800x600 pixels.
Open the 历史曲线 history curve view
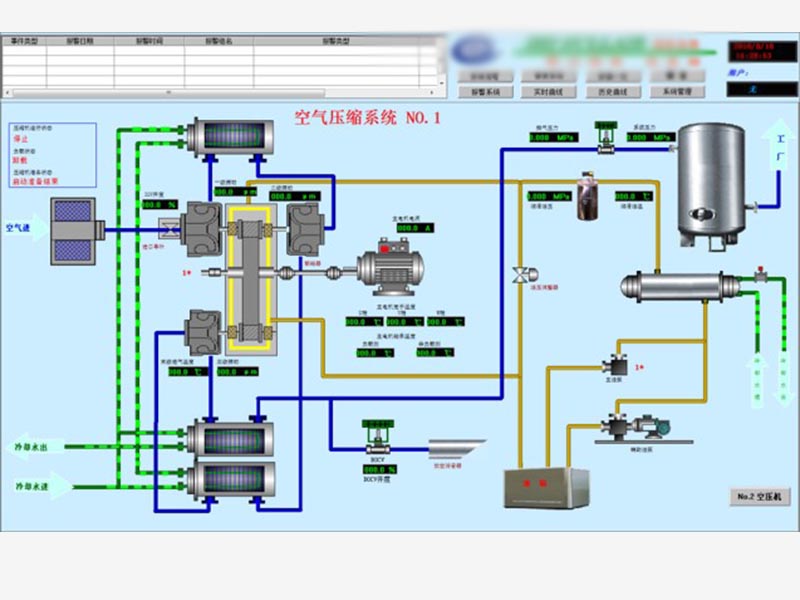click(x=613, y=92)
